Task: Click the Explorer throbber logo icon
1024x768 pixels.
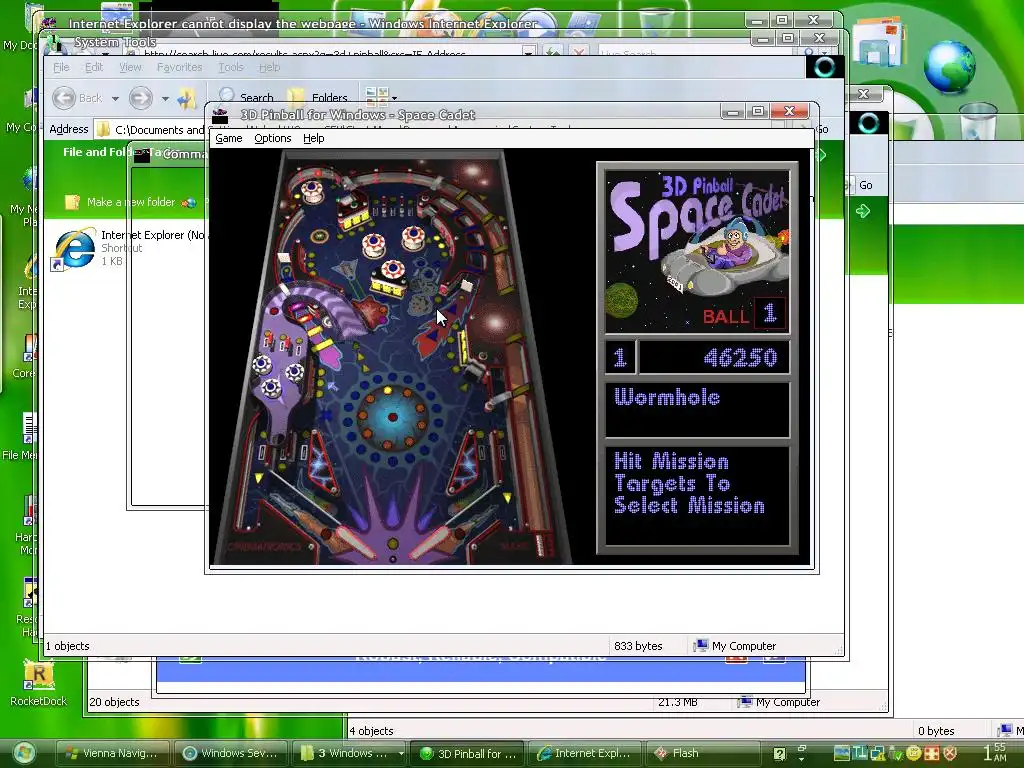Action: 824,67
